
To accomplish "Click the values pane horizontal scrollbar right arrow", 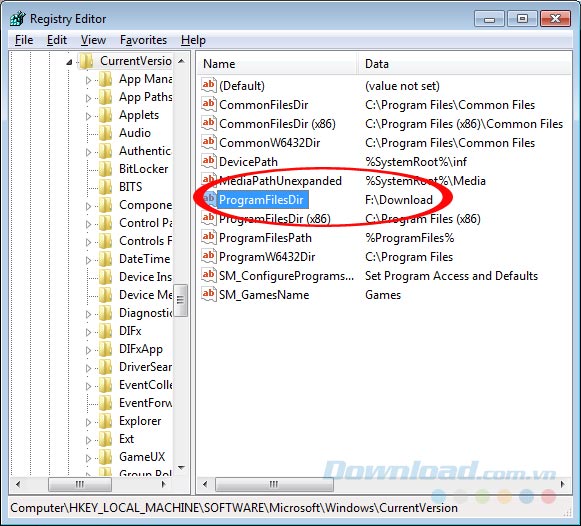I will [x=563, y=484].
